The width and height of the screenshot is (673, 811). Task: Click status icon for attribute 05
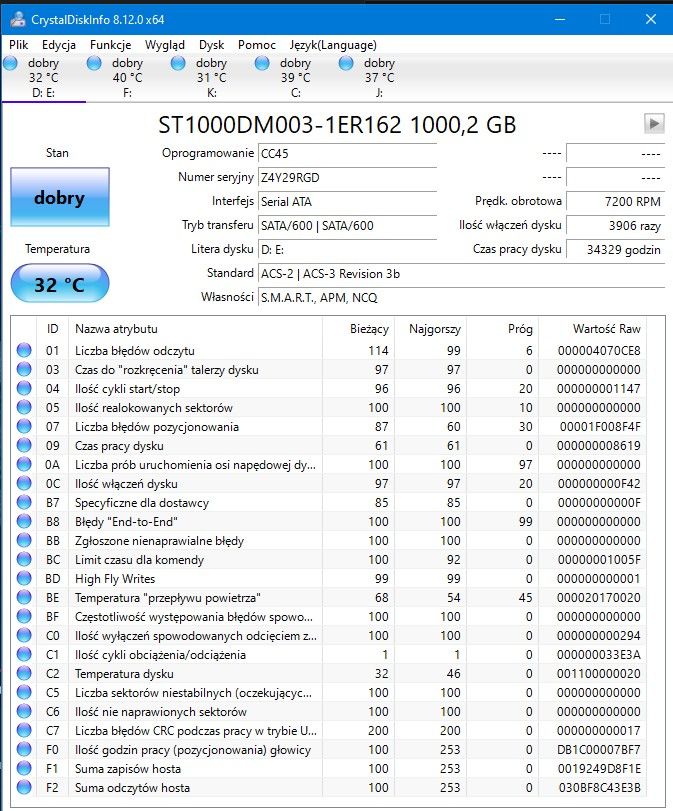point(24,407)
